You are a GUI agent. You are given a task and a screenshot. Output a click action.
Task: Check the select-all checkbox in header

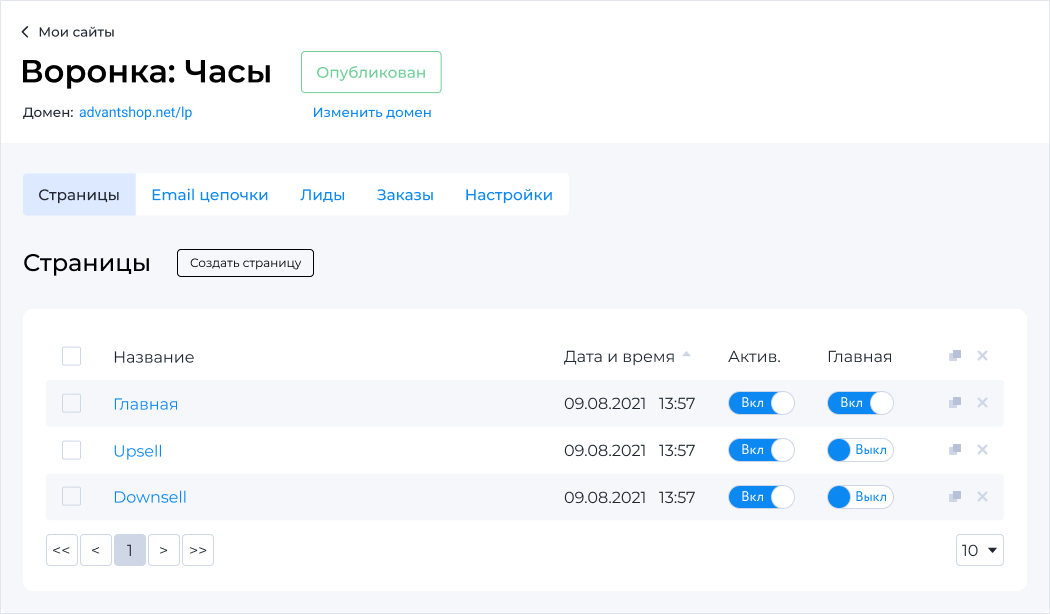click(x=72, y=356)
